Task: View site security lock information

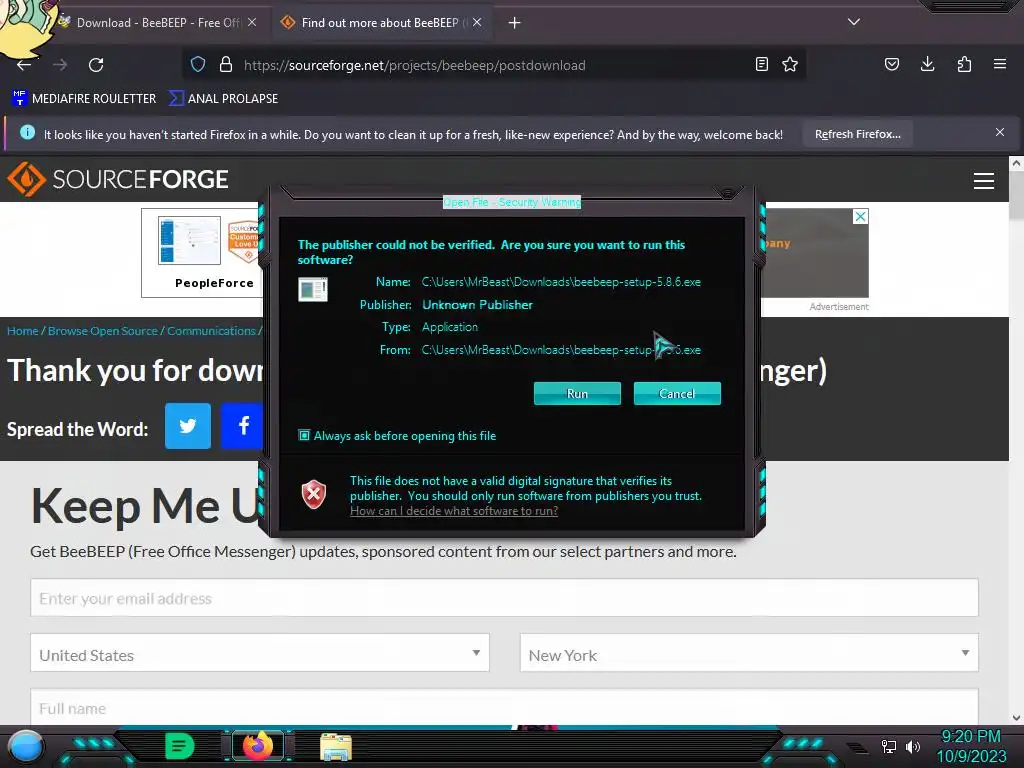Action: coord(226,65)
